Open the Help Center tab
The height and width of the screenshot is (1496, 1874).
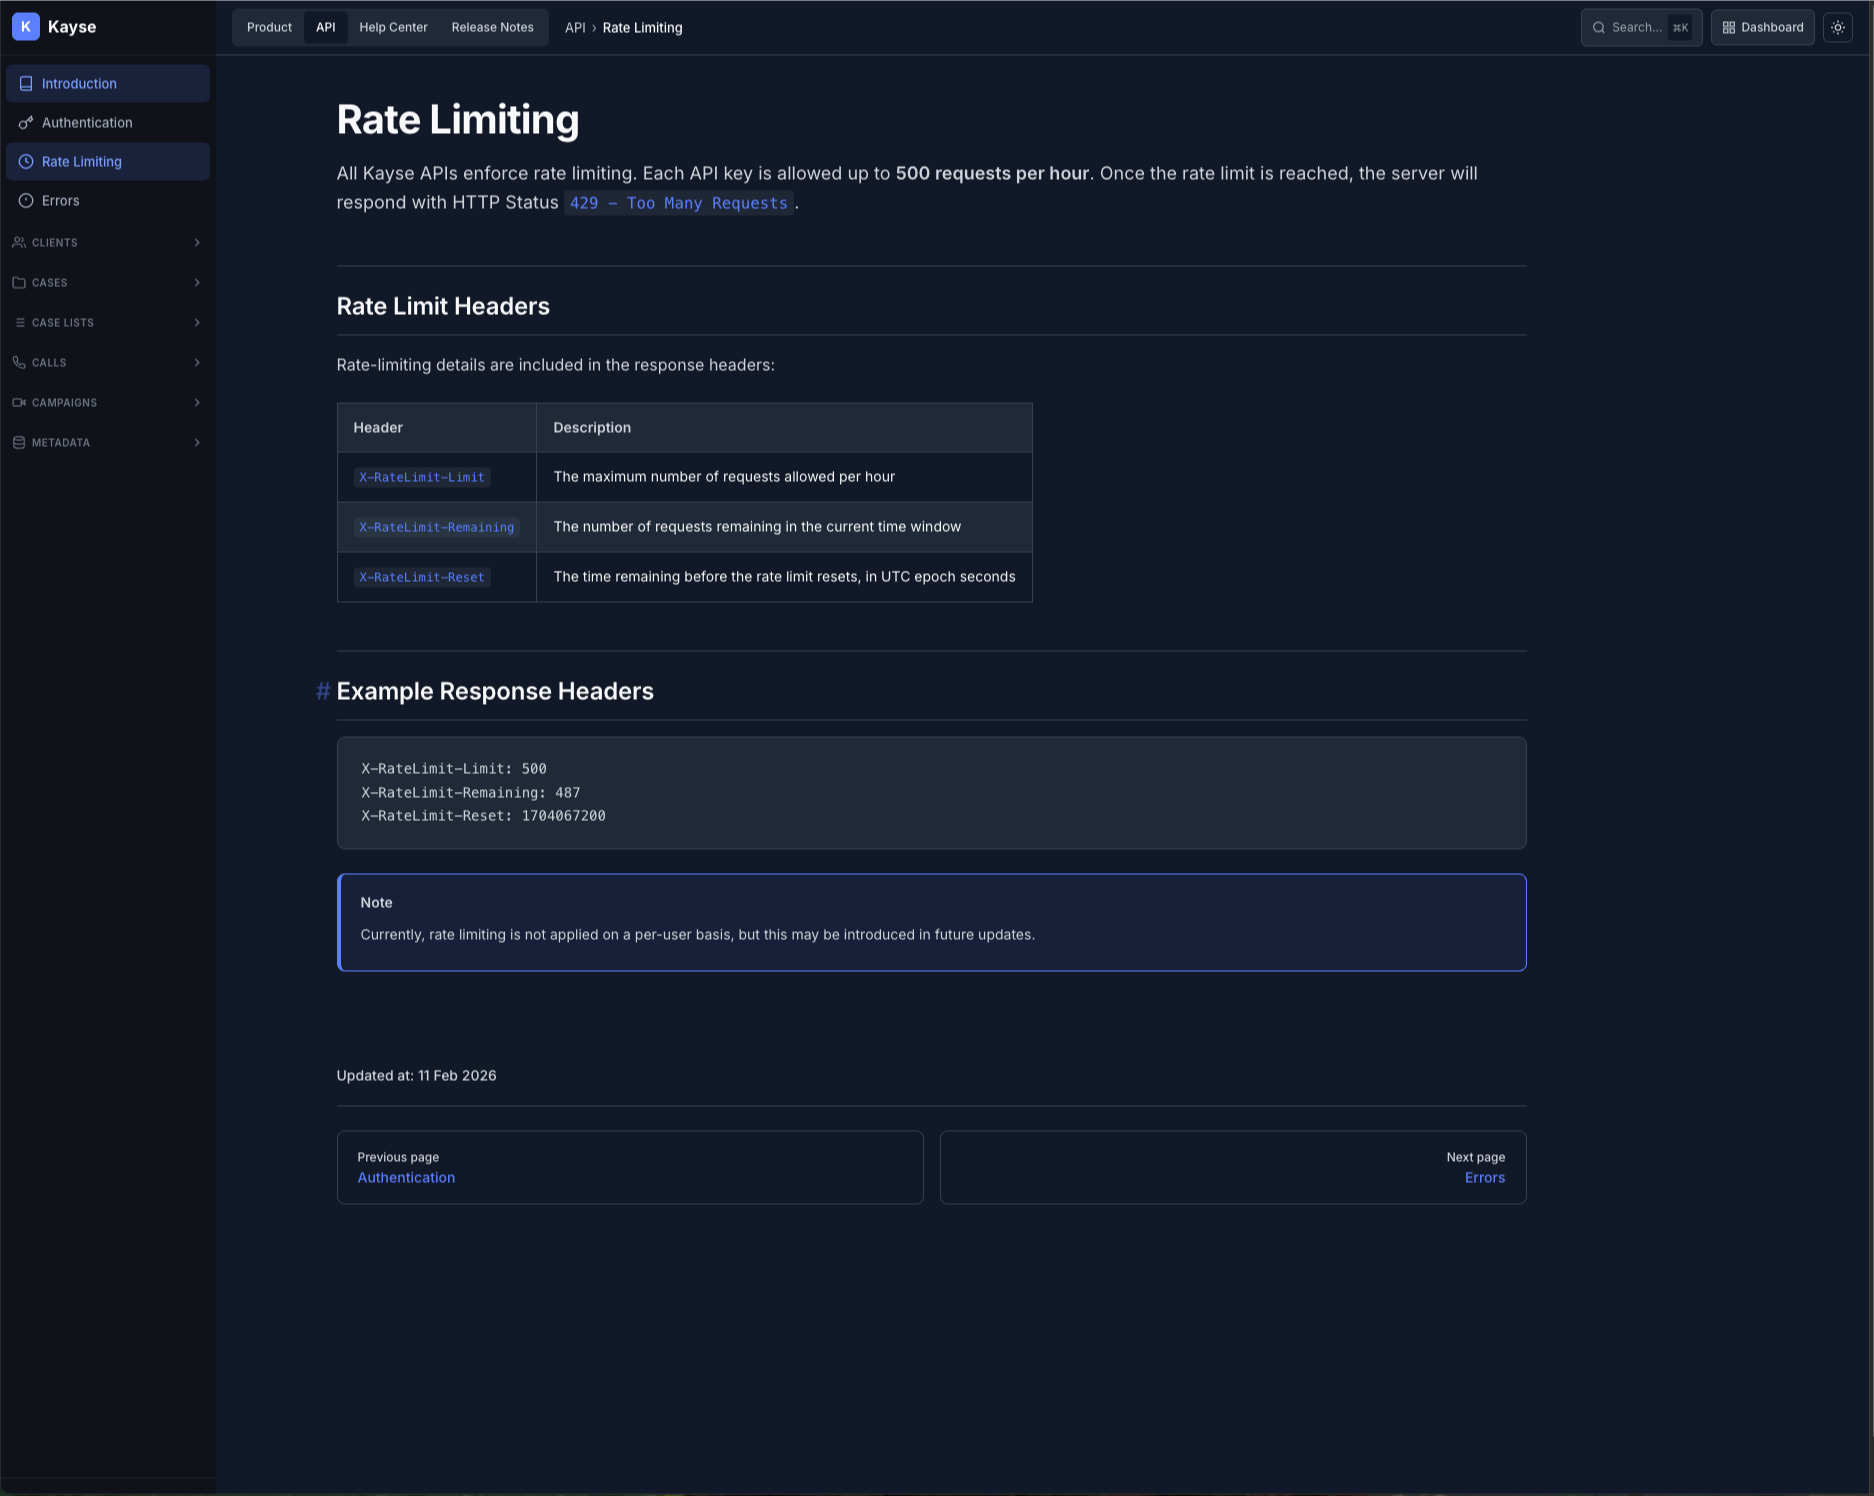pos(393,28)
